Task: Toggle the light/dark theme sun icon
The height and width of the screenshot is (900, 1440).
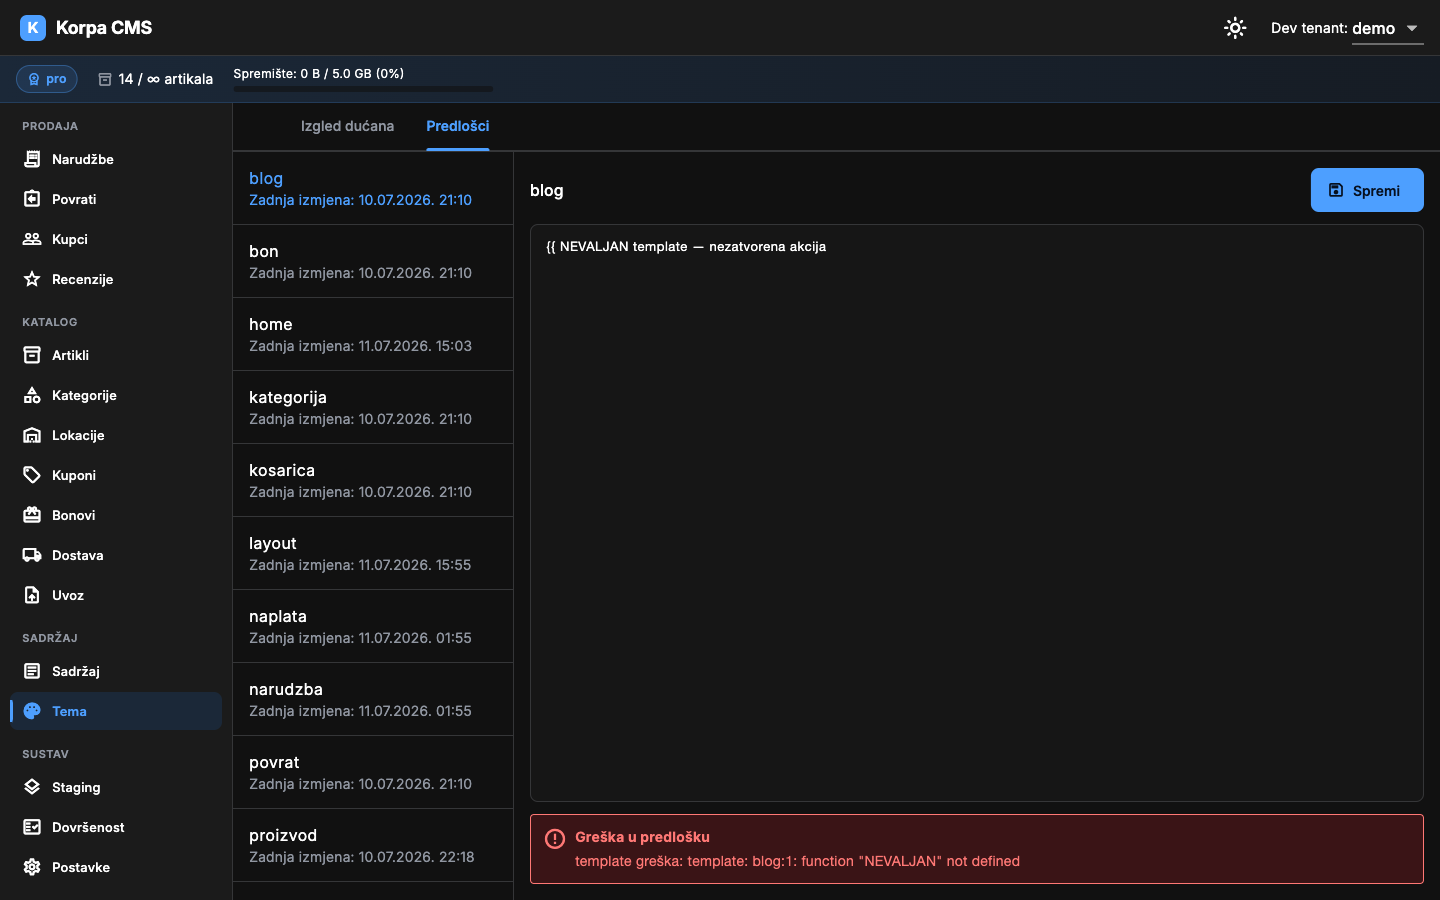Action: tap(1235, 28)
